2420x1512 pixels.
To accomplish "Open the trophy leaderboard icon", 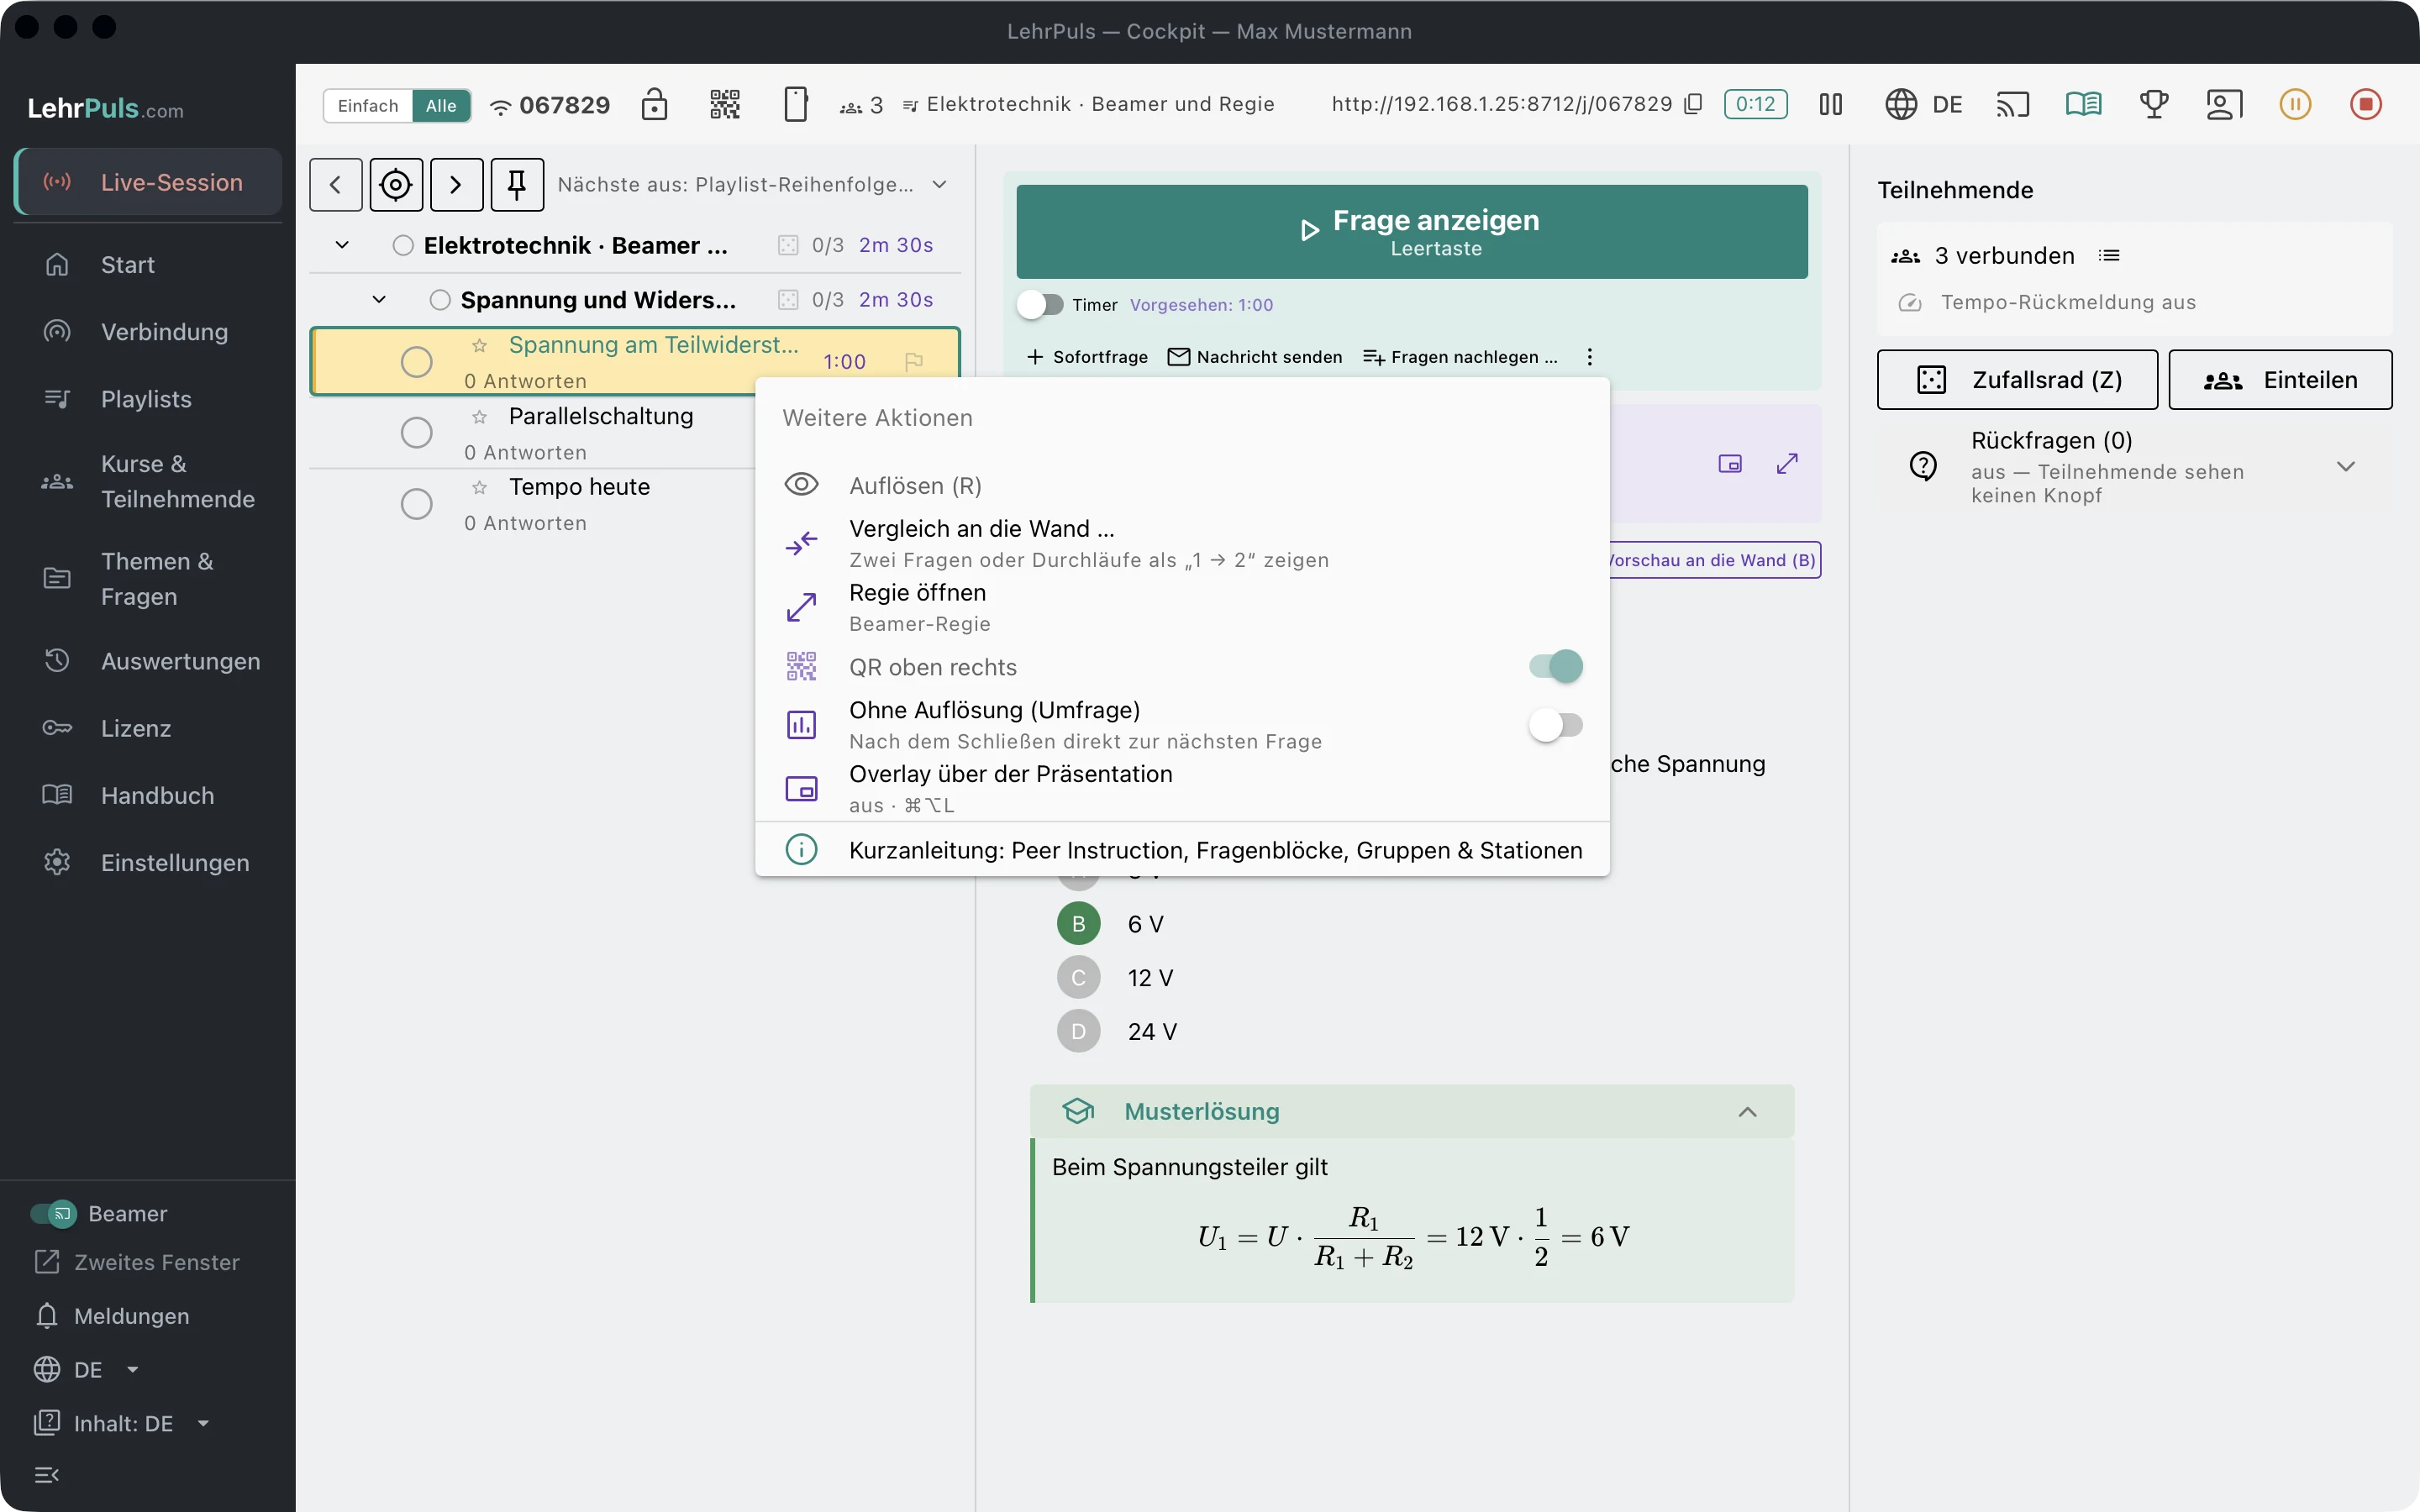I will [2154, 104].
